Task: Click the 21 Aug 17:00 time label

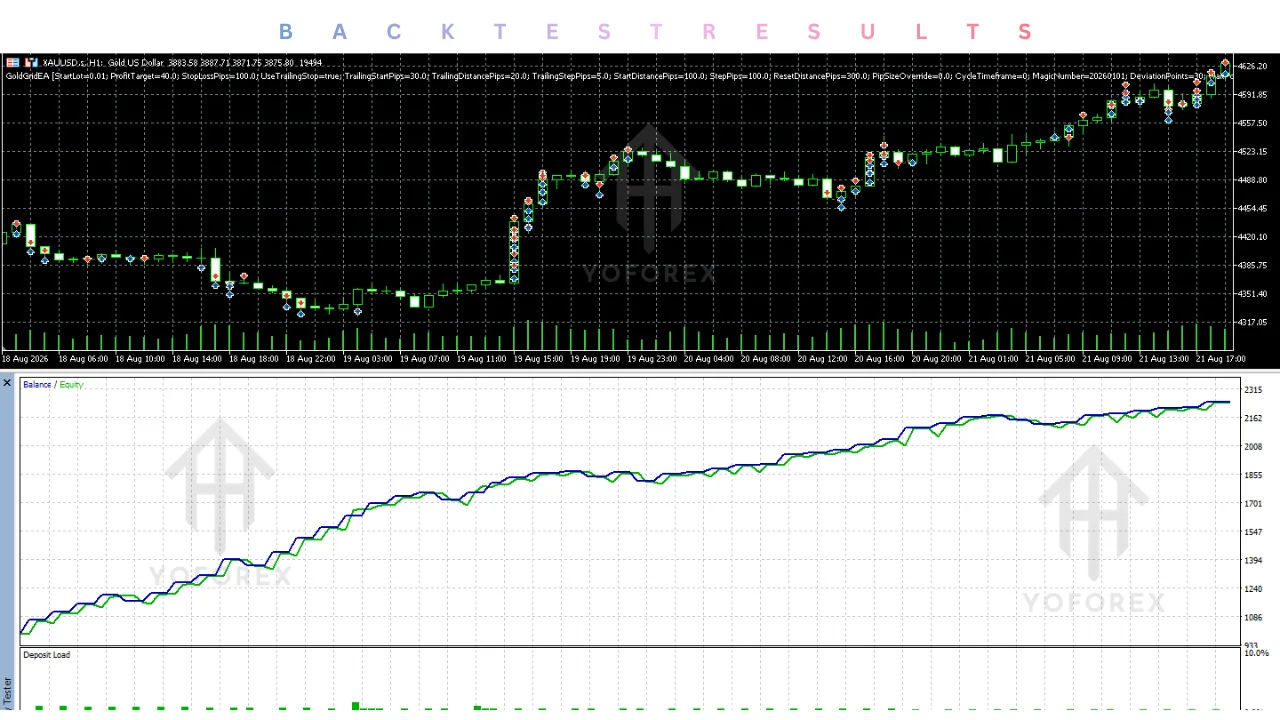Action: (1221, 359)
